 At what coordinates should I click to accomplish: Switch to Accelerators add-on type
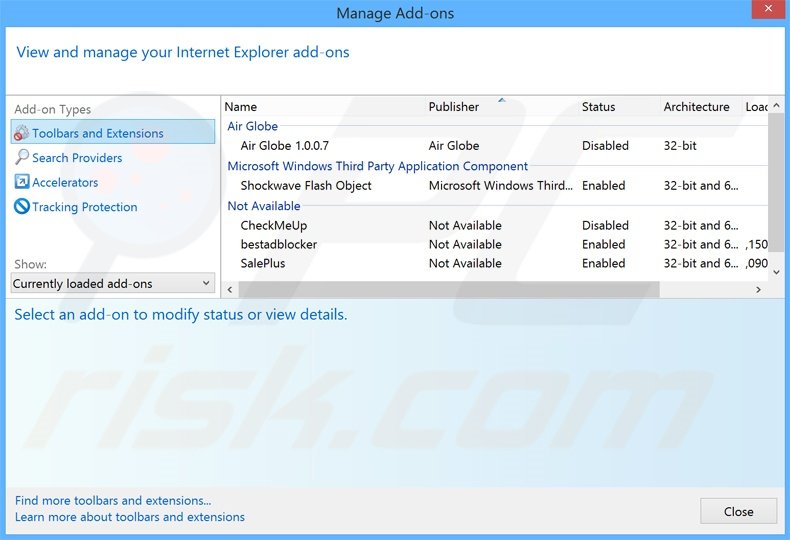65,182
